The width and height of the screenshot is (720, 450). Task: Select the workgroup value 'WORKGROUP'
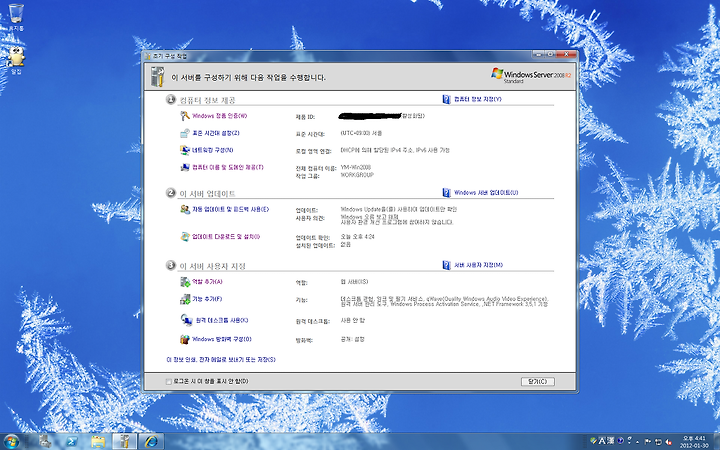[x=357, y=175]
